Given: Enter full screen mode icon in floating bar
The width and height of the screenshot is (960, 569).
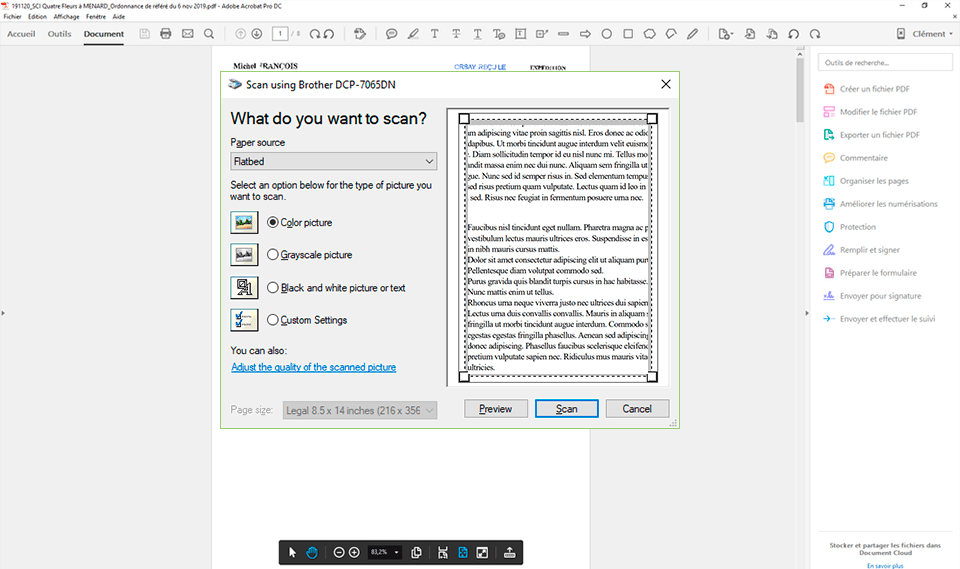Looking at the screenshot, I should click(482, 552).
